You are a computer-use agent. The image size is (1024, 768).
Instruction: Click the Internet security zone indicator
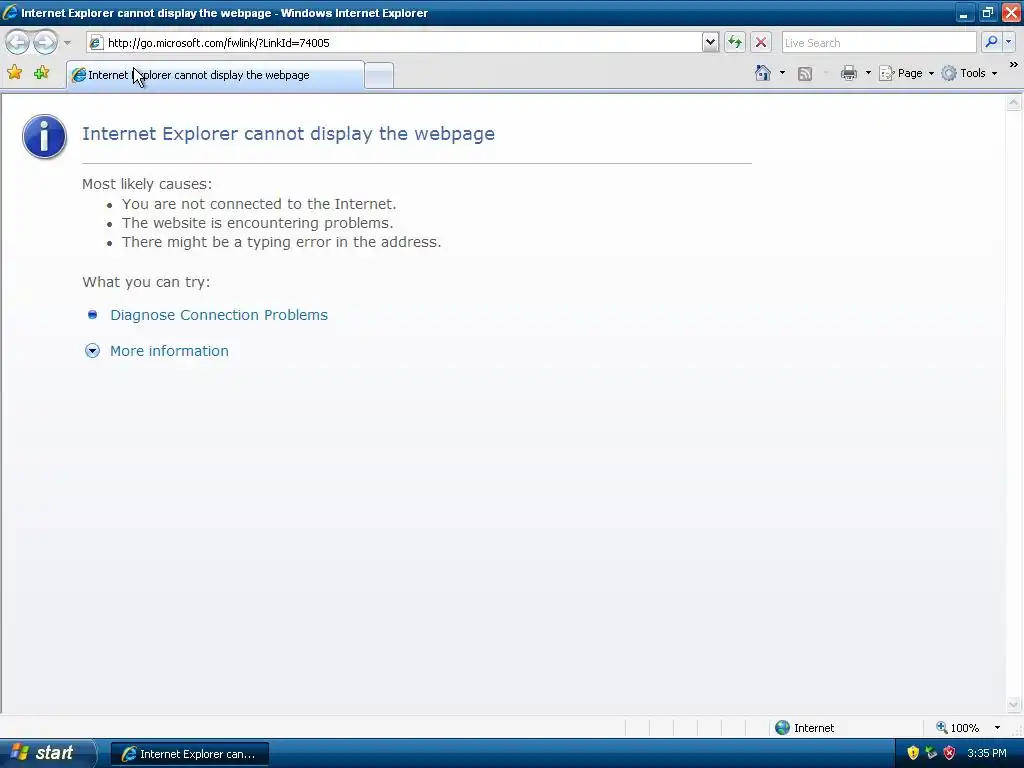pos(804,728)
